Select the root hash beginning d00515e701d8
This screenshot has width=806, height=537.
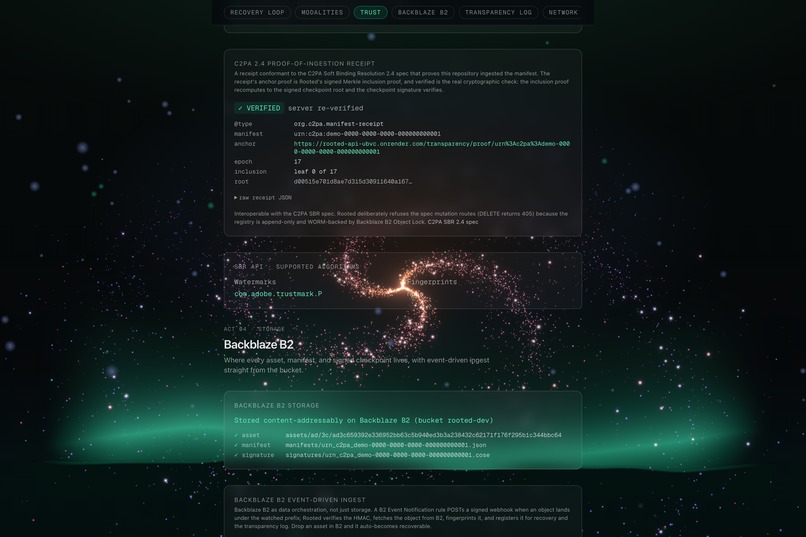pos(353,181)
